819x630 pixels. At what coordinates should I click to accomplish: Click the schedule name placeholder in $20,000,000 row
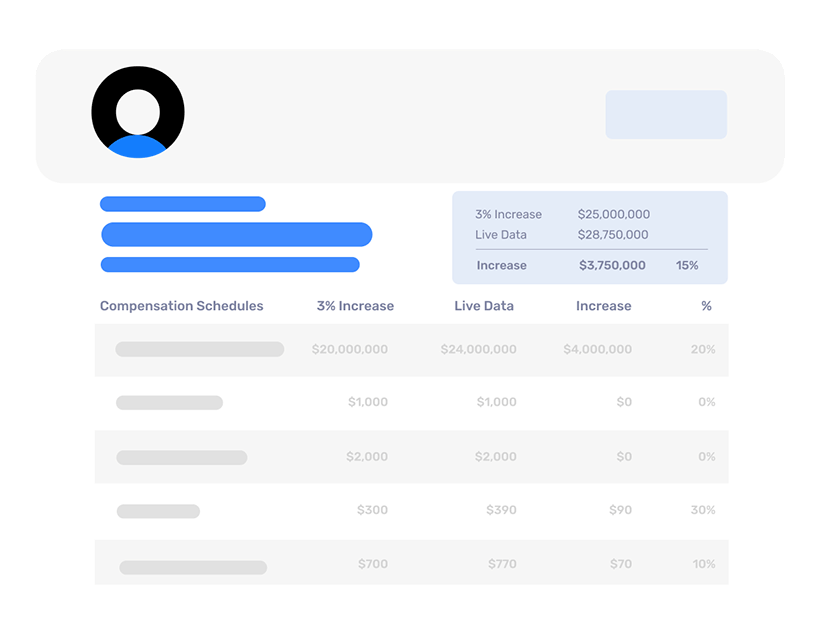click(x=200, y=349)
